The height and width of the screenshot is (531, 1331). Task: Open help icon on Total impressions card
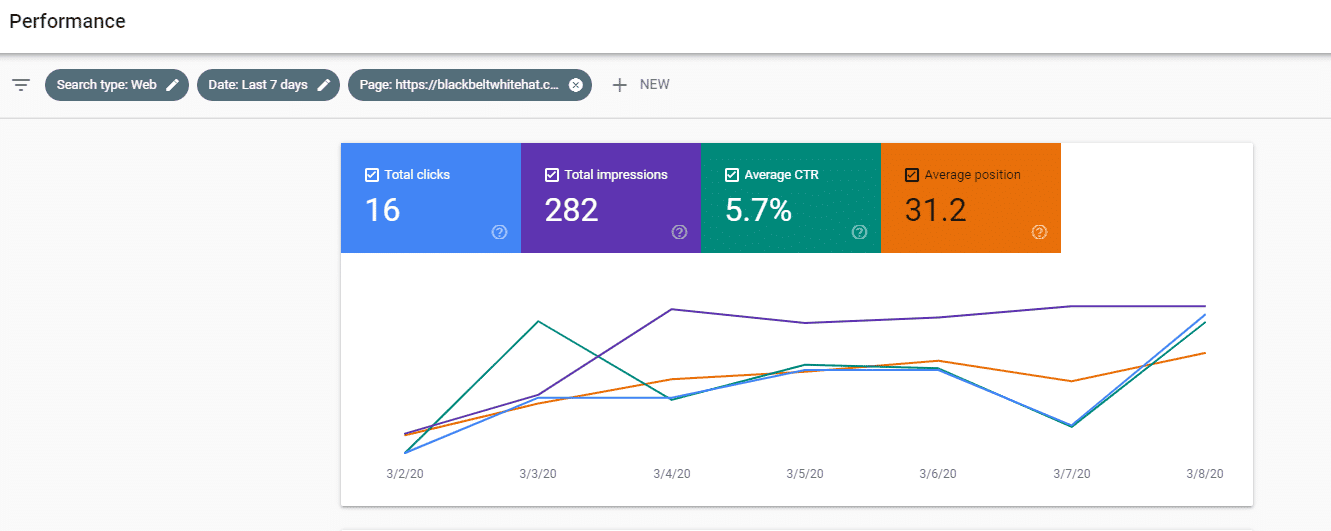680,232
